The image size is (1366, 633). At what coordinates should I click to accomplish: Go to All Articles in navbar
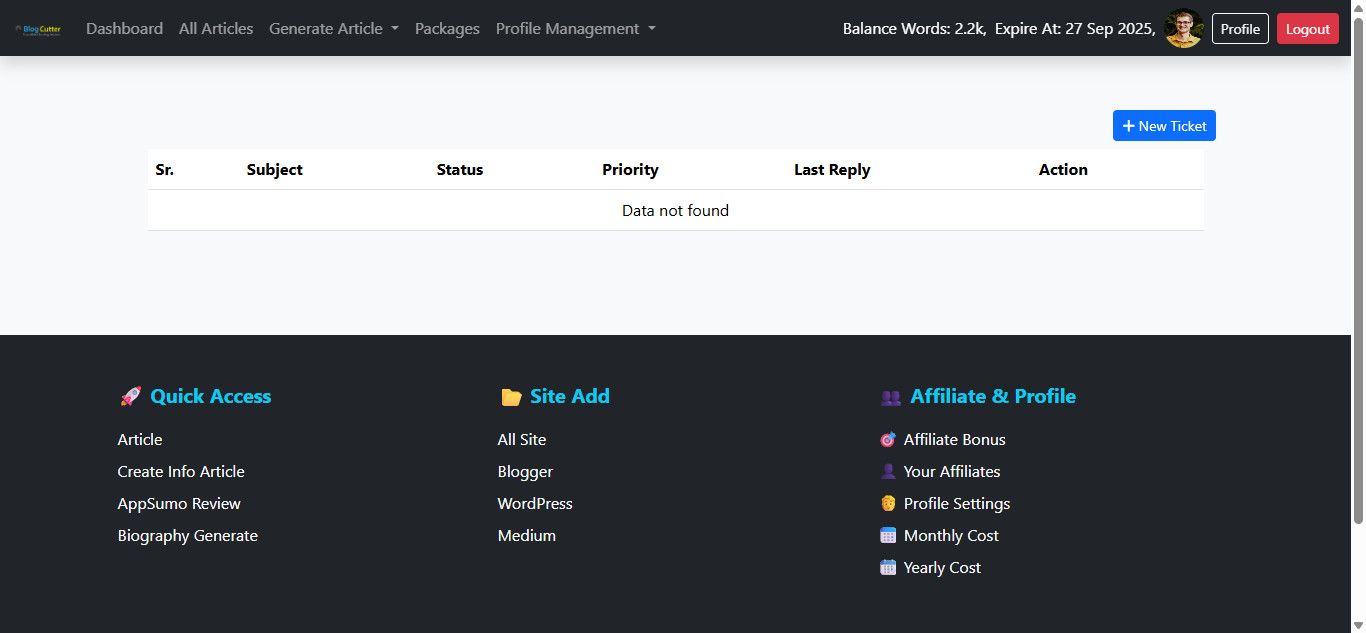click(216, 29)
